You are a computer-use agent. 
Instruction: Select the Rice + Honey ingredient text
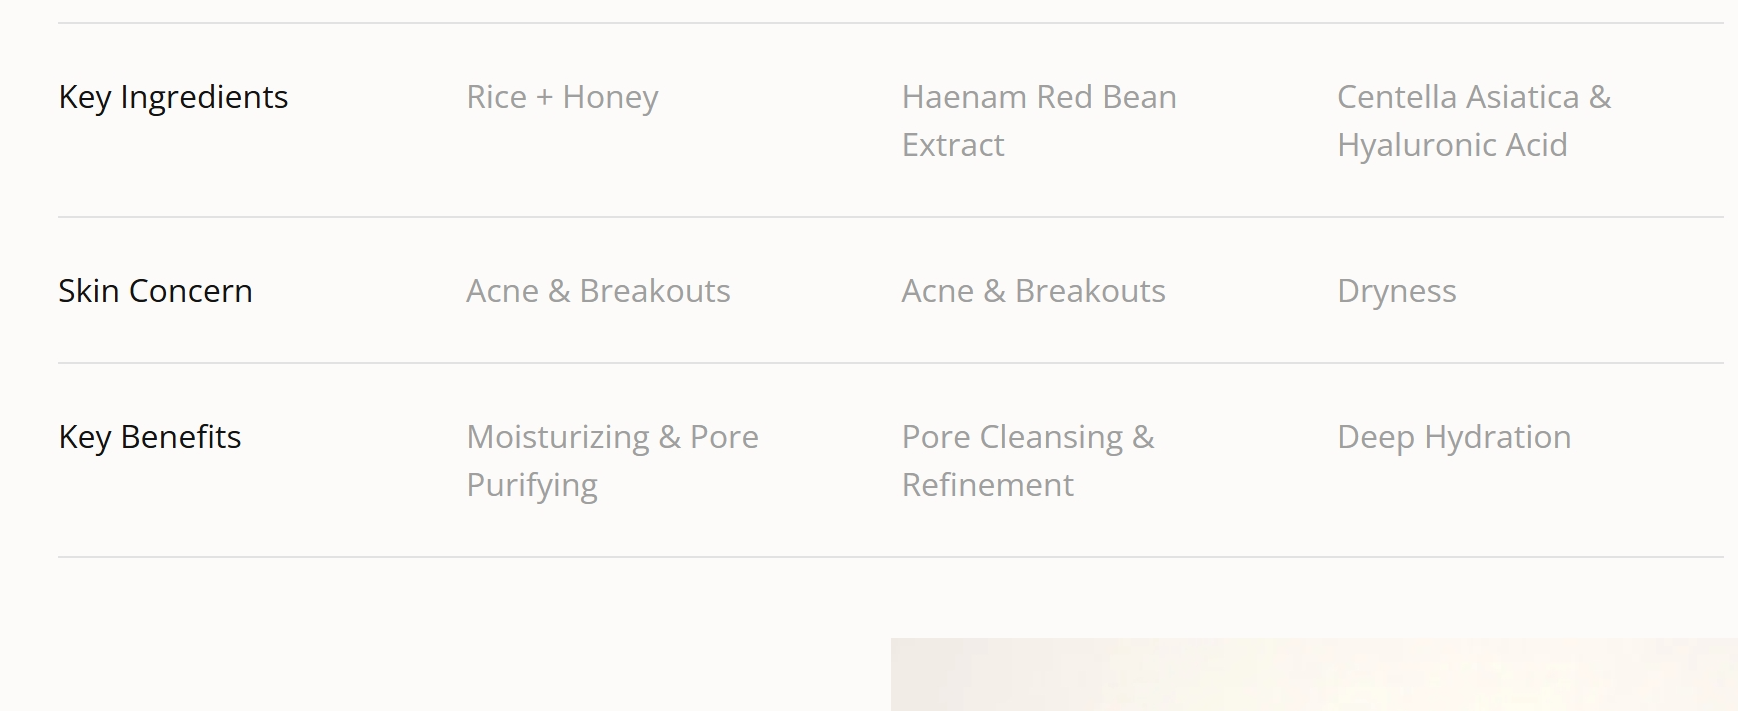coord(562,97)
